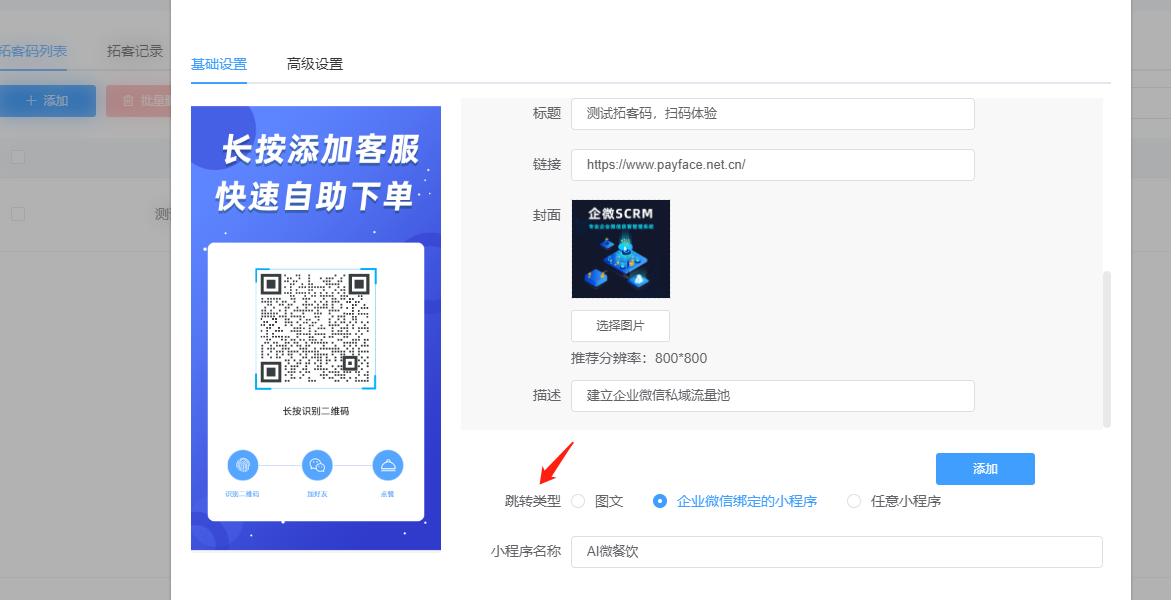Choose the 任意小程序 radio option
The width and height of the screenshot is (1171, 600).
pos(854,501)
